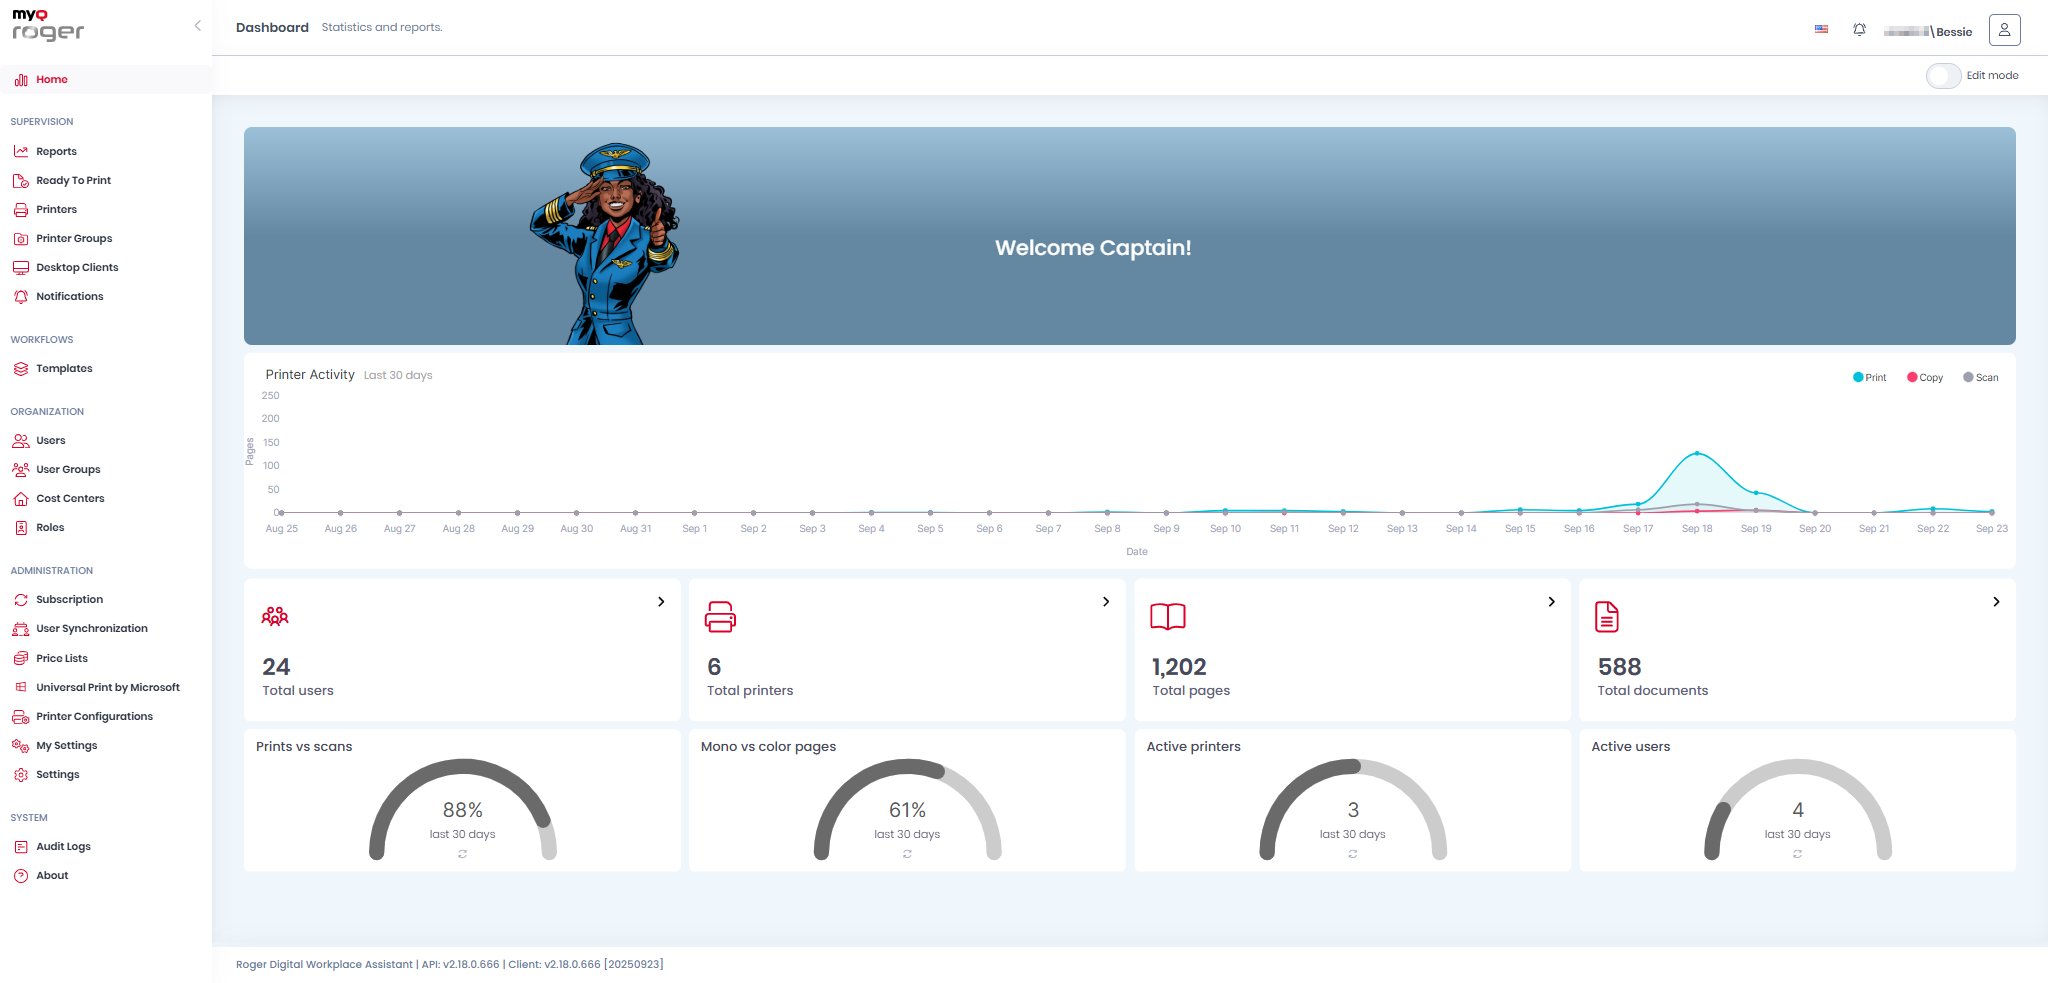
Task: Toggle Print series in chart legend
Action: [x=1869, y=378]
